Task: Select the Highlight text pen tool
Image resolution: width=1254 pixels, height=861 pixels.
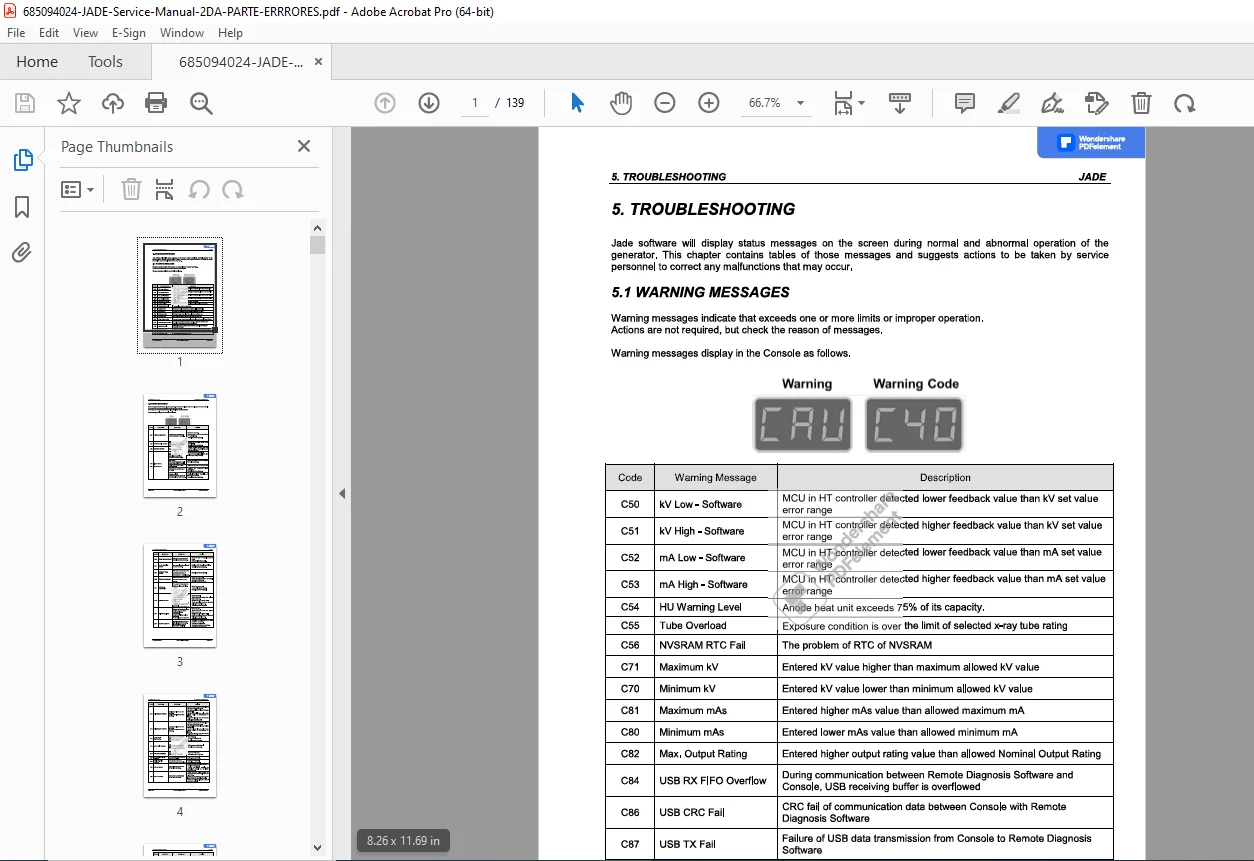Action: coord(1009,103)
